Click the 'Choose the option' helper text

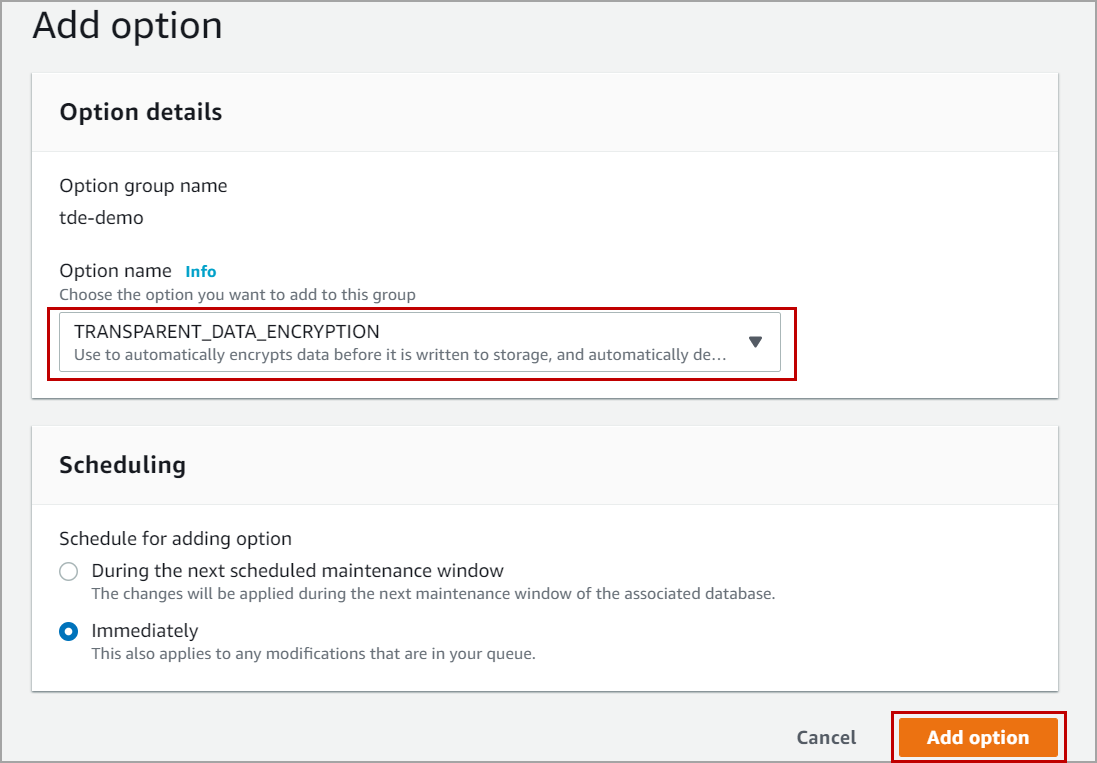coord(237,294)
